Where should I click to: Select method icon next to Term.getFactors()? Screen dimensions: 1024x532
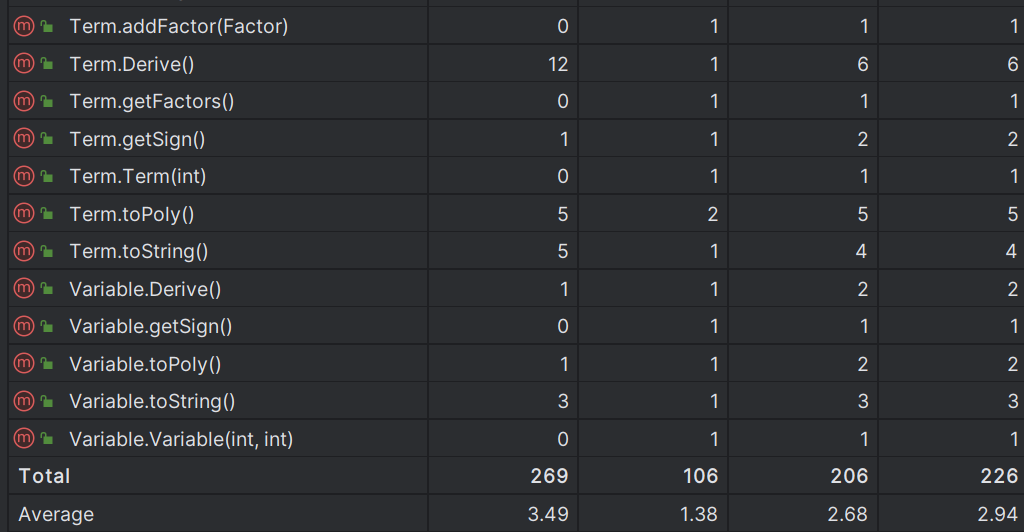(x=24, y=101)
